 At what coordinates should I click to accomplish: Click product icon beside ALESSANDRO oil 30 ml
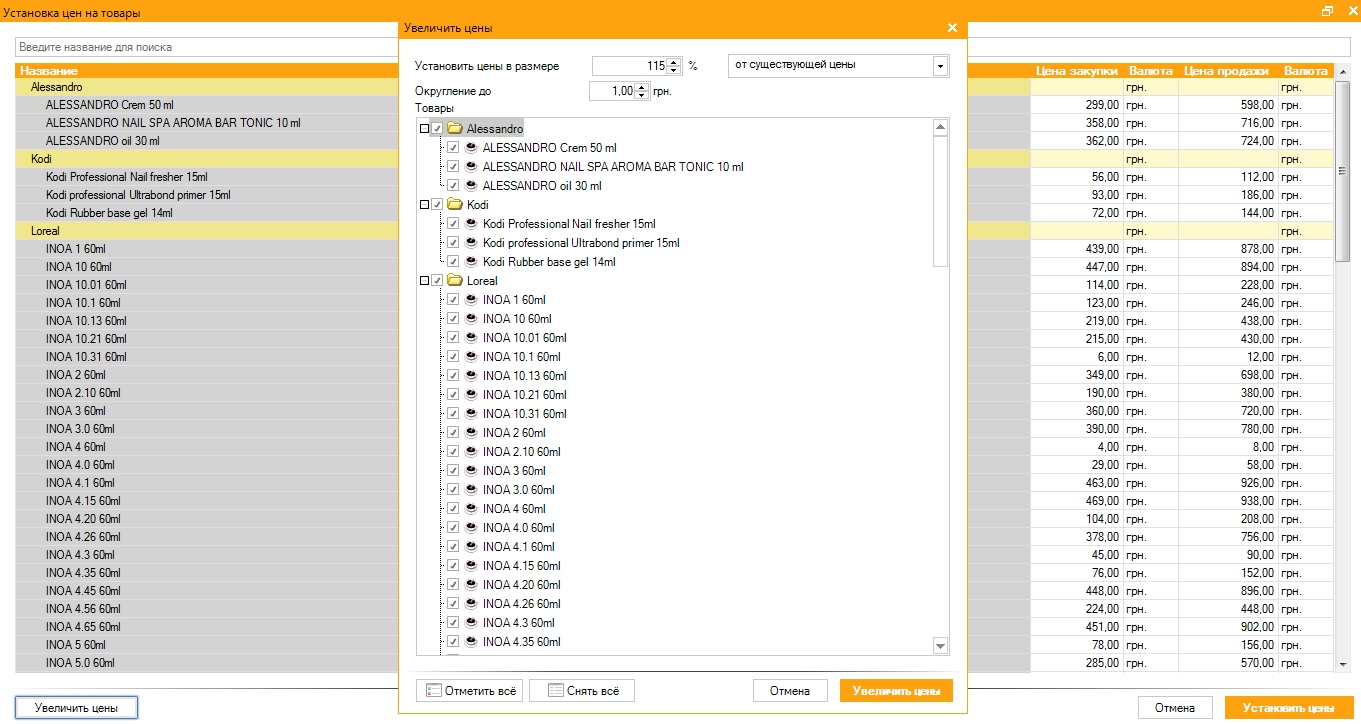click(470, 186)
